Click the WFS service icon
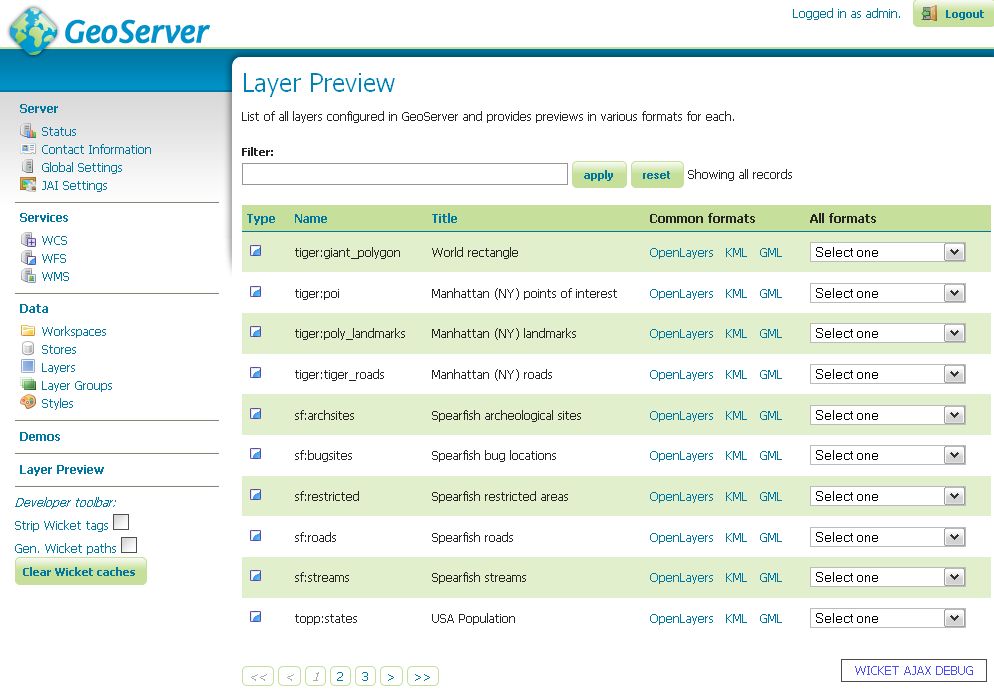 click(28, 257)
